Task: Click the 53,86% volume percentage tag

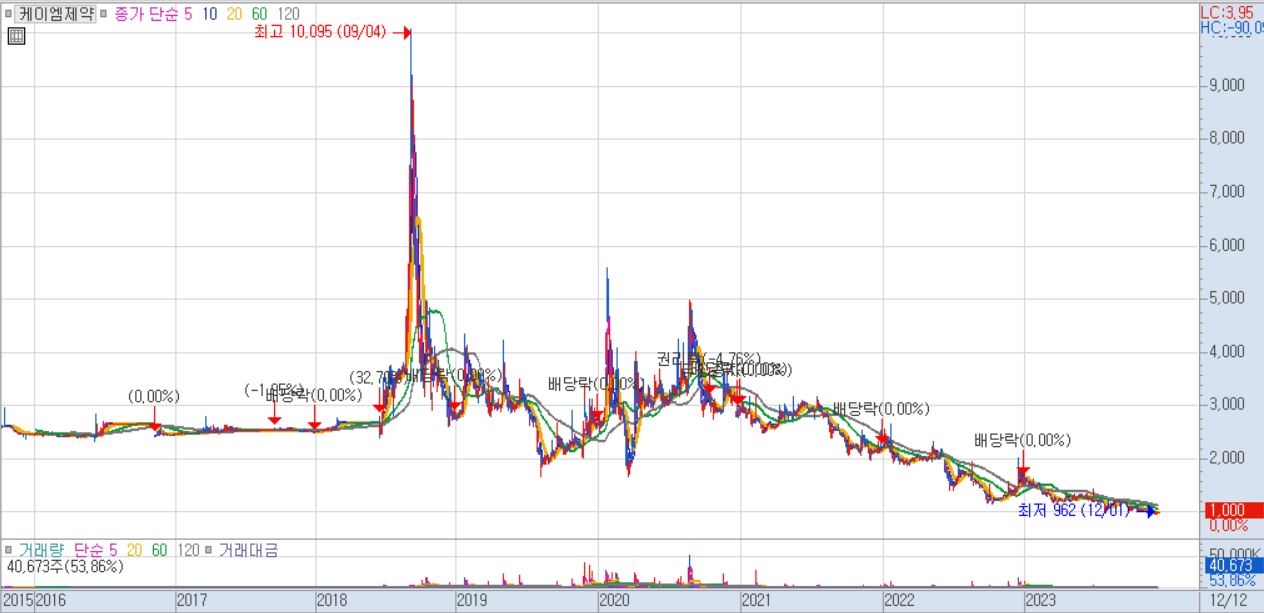Action: [1230, 580]
